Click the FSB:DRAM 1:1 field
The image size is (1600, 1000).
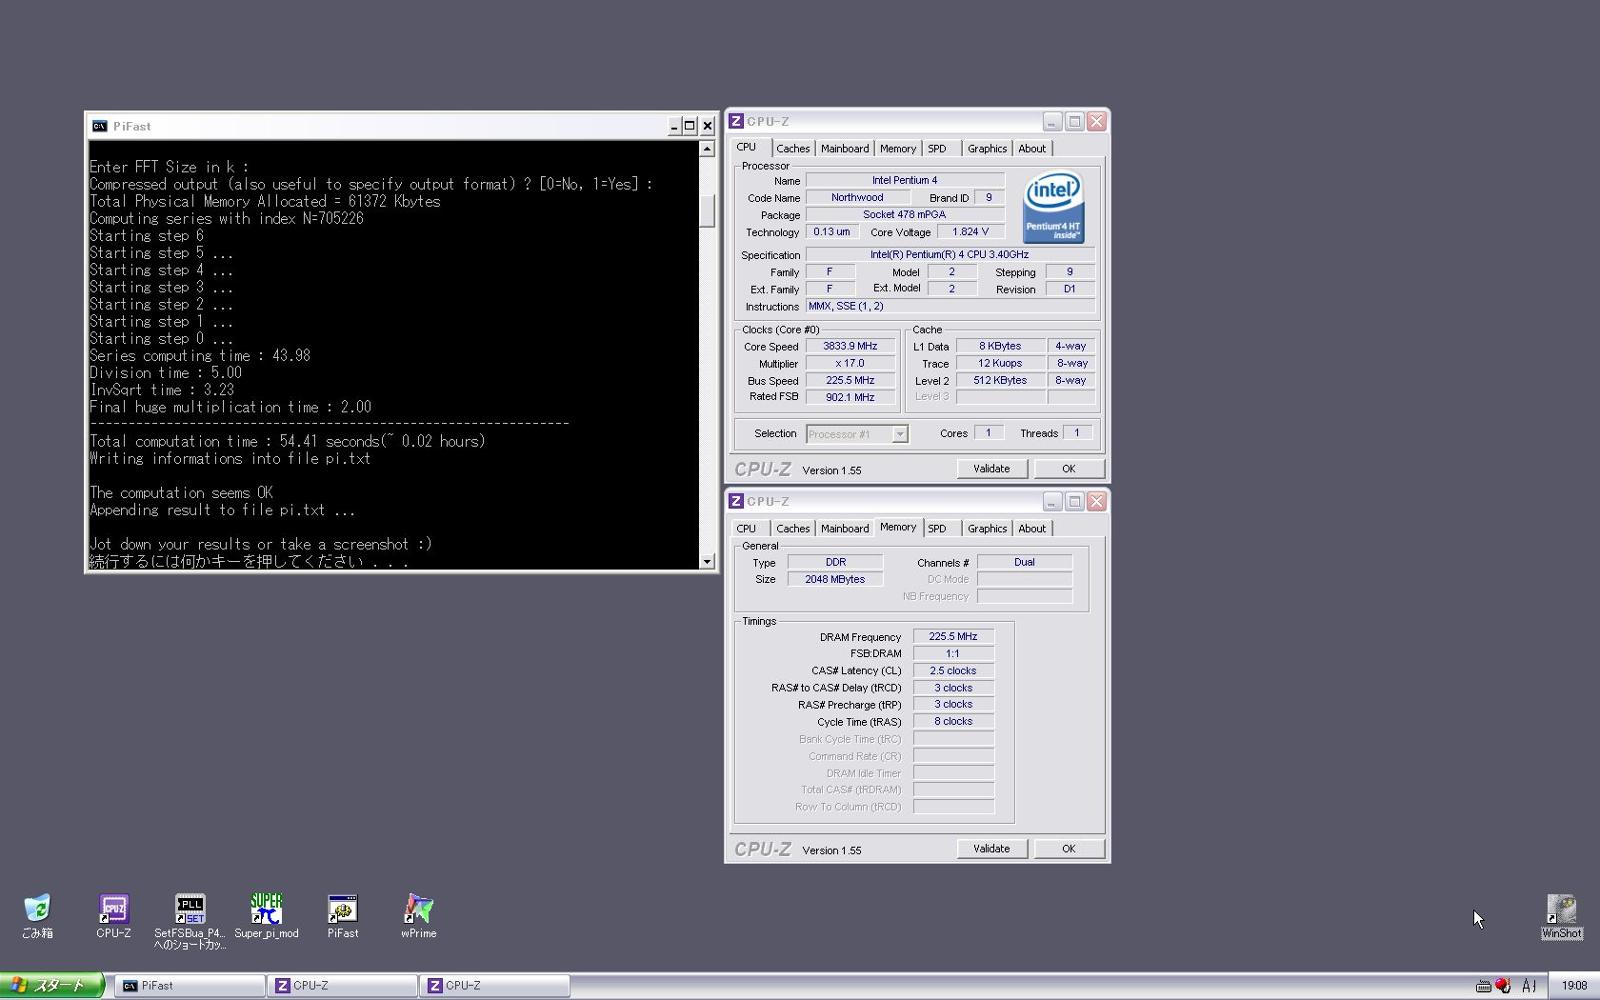point(953,653)
